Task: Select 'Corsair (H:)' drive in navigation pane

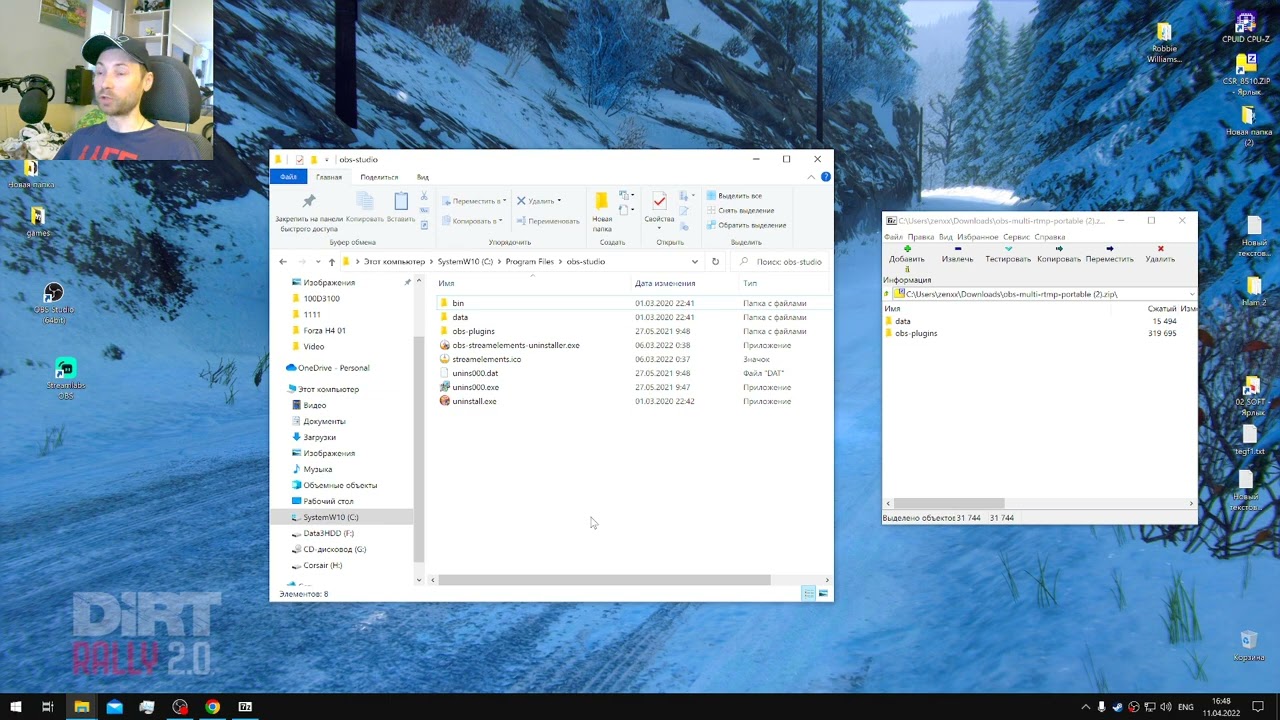Action: coord(322,565)
